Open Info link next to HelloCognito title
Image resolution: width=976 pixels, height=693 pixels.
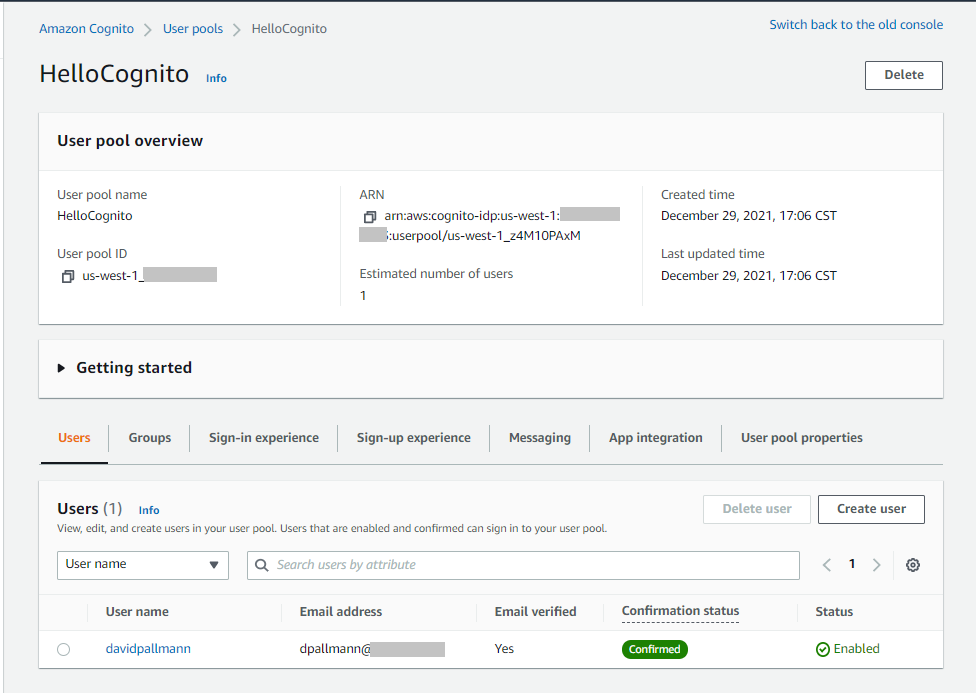pos(216,78)
